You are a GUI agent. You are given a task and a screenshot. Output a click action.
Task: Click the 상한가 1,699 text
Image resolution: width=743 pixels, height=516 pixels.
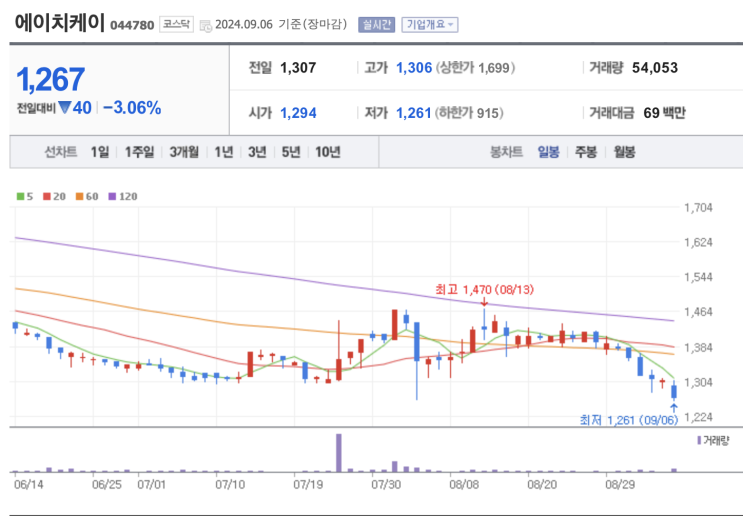pos(475,68)
